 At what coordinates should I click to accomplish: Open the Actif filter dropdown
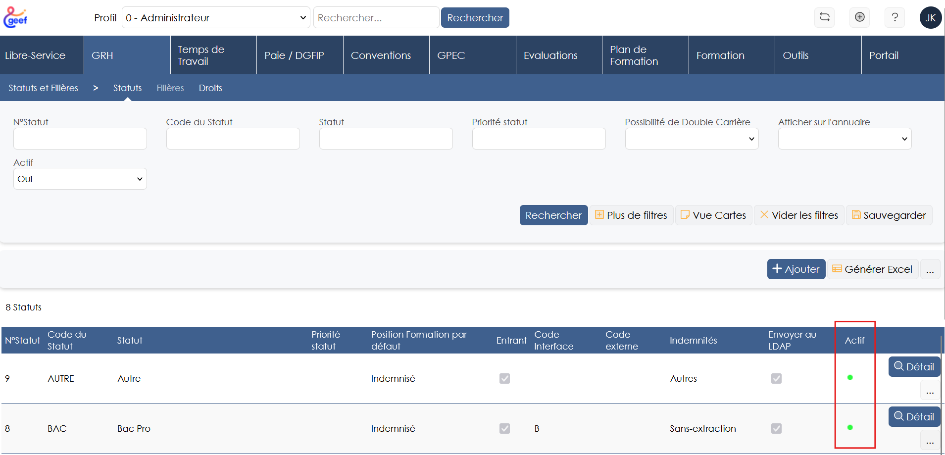click(x=80, y=179)
